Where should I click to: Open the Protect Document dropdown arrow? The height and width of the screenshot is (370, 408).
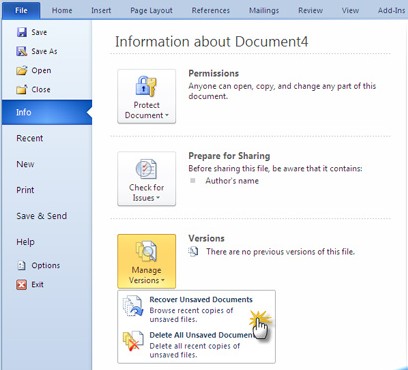click(167, 115)
